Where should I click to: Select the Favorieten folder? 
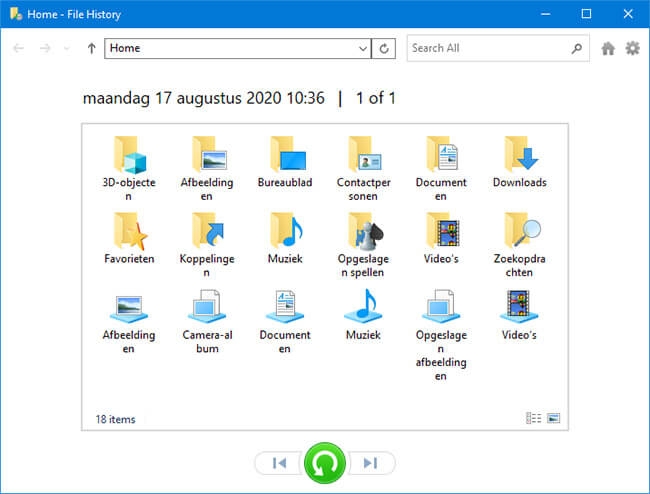click(x=129, y=238)
